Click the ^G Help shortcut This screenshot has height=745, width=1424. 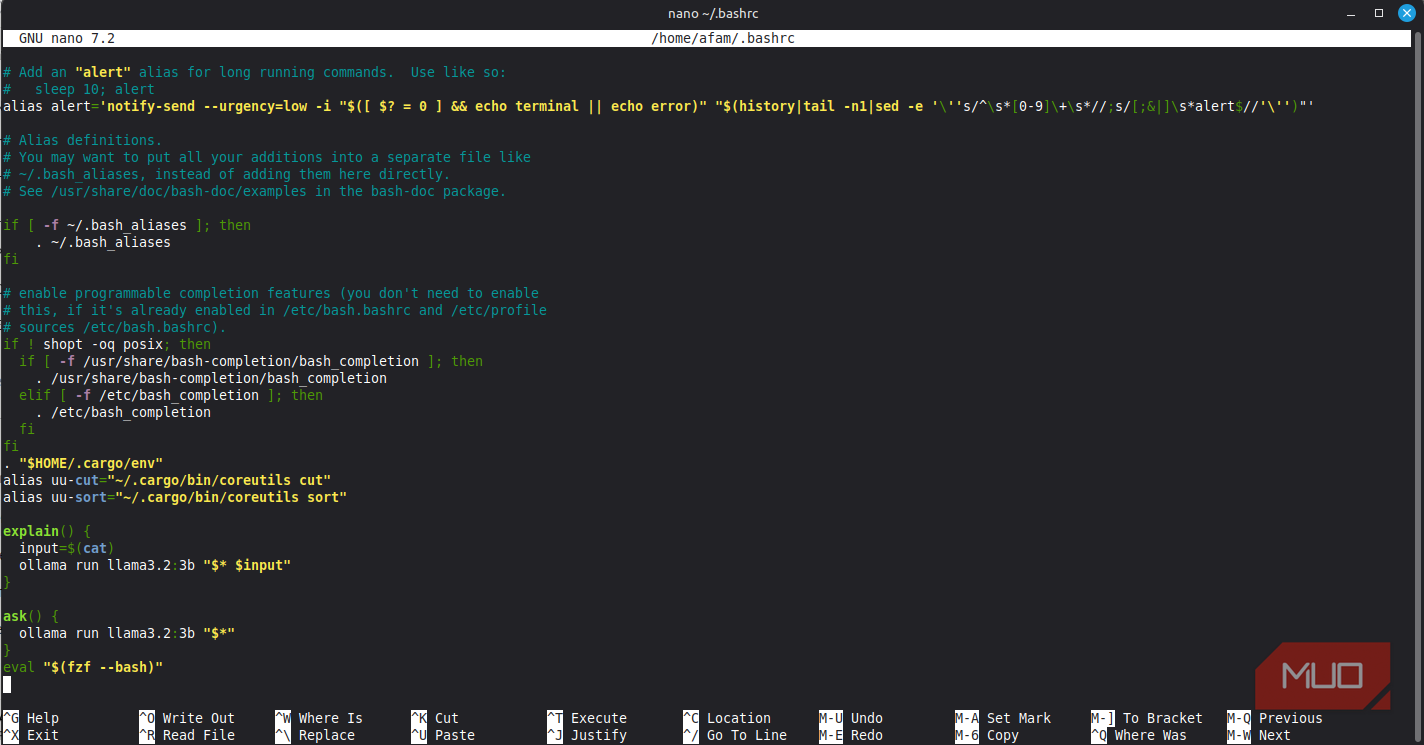(x=31, y=718)
